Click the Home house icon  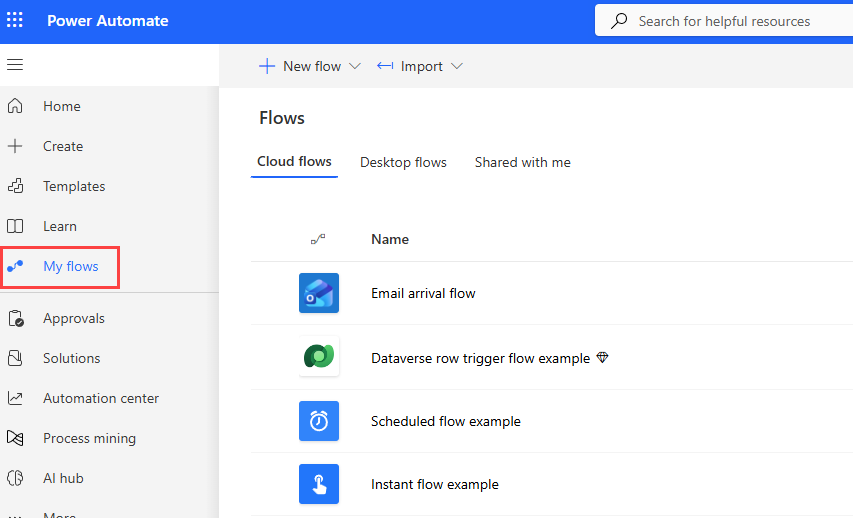tap(15, 106)
